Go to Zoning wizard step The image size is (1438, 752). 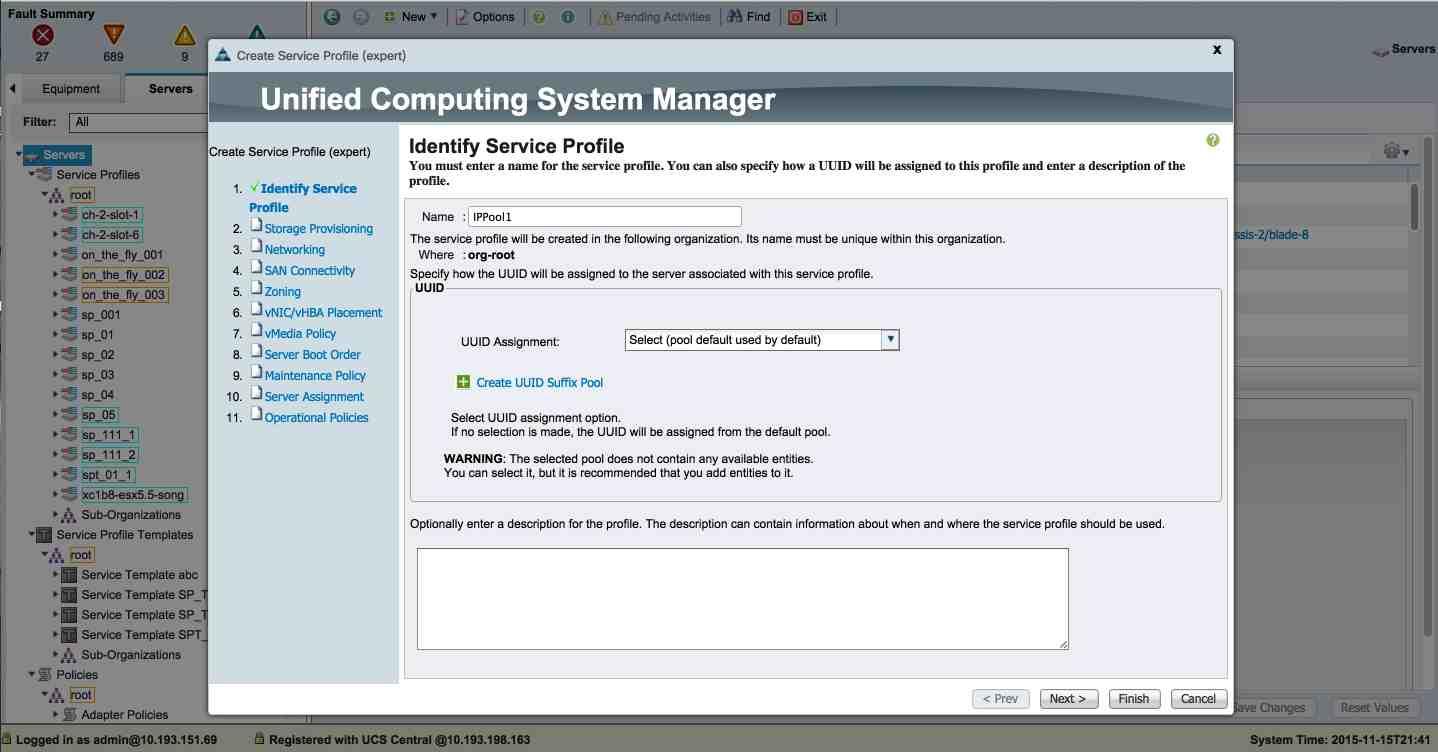(282, 292)
